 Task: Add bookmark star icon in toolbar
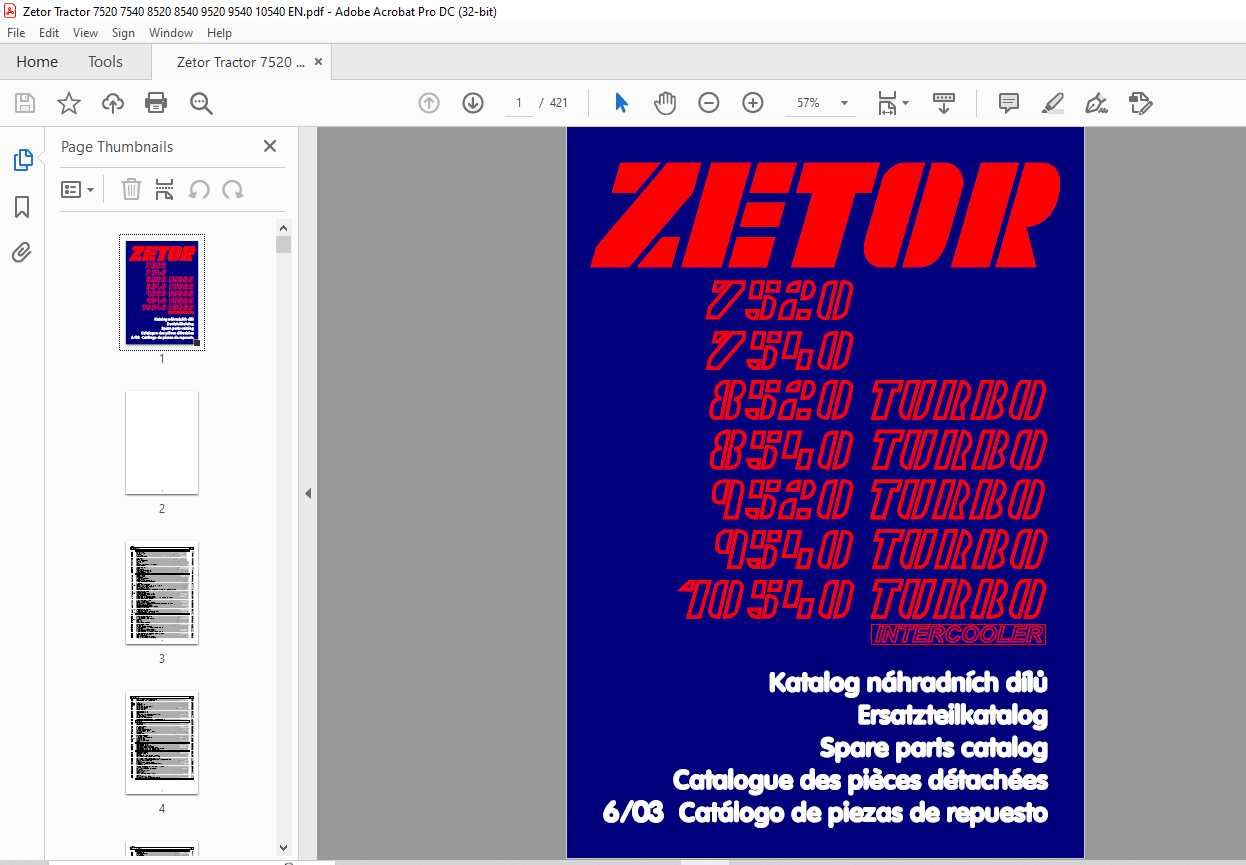pos(69,103)
